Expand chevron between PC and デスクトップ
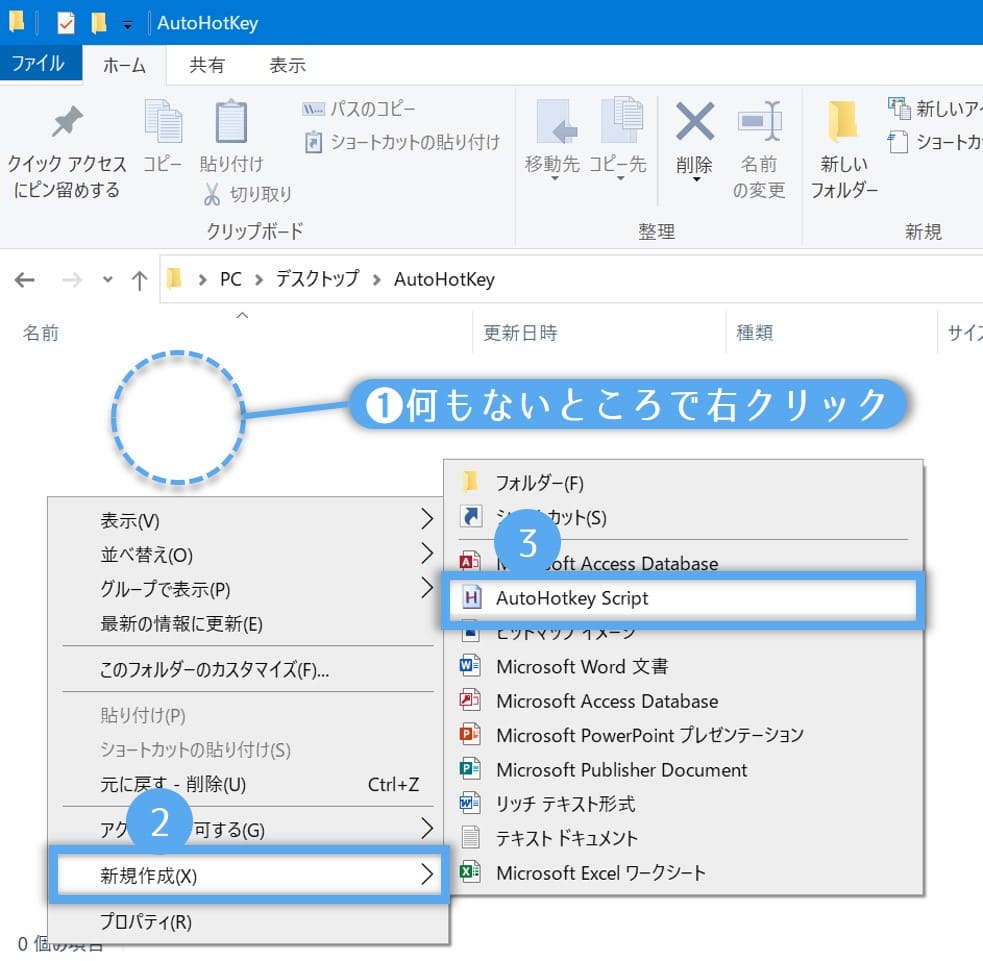 [259, 280]
